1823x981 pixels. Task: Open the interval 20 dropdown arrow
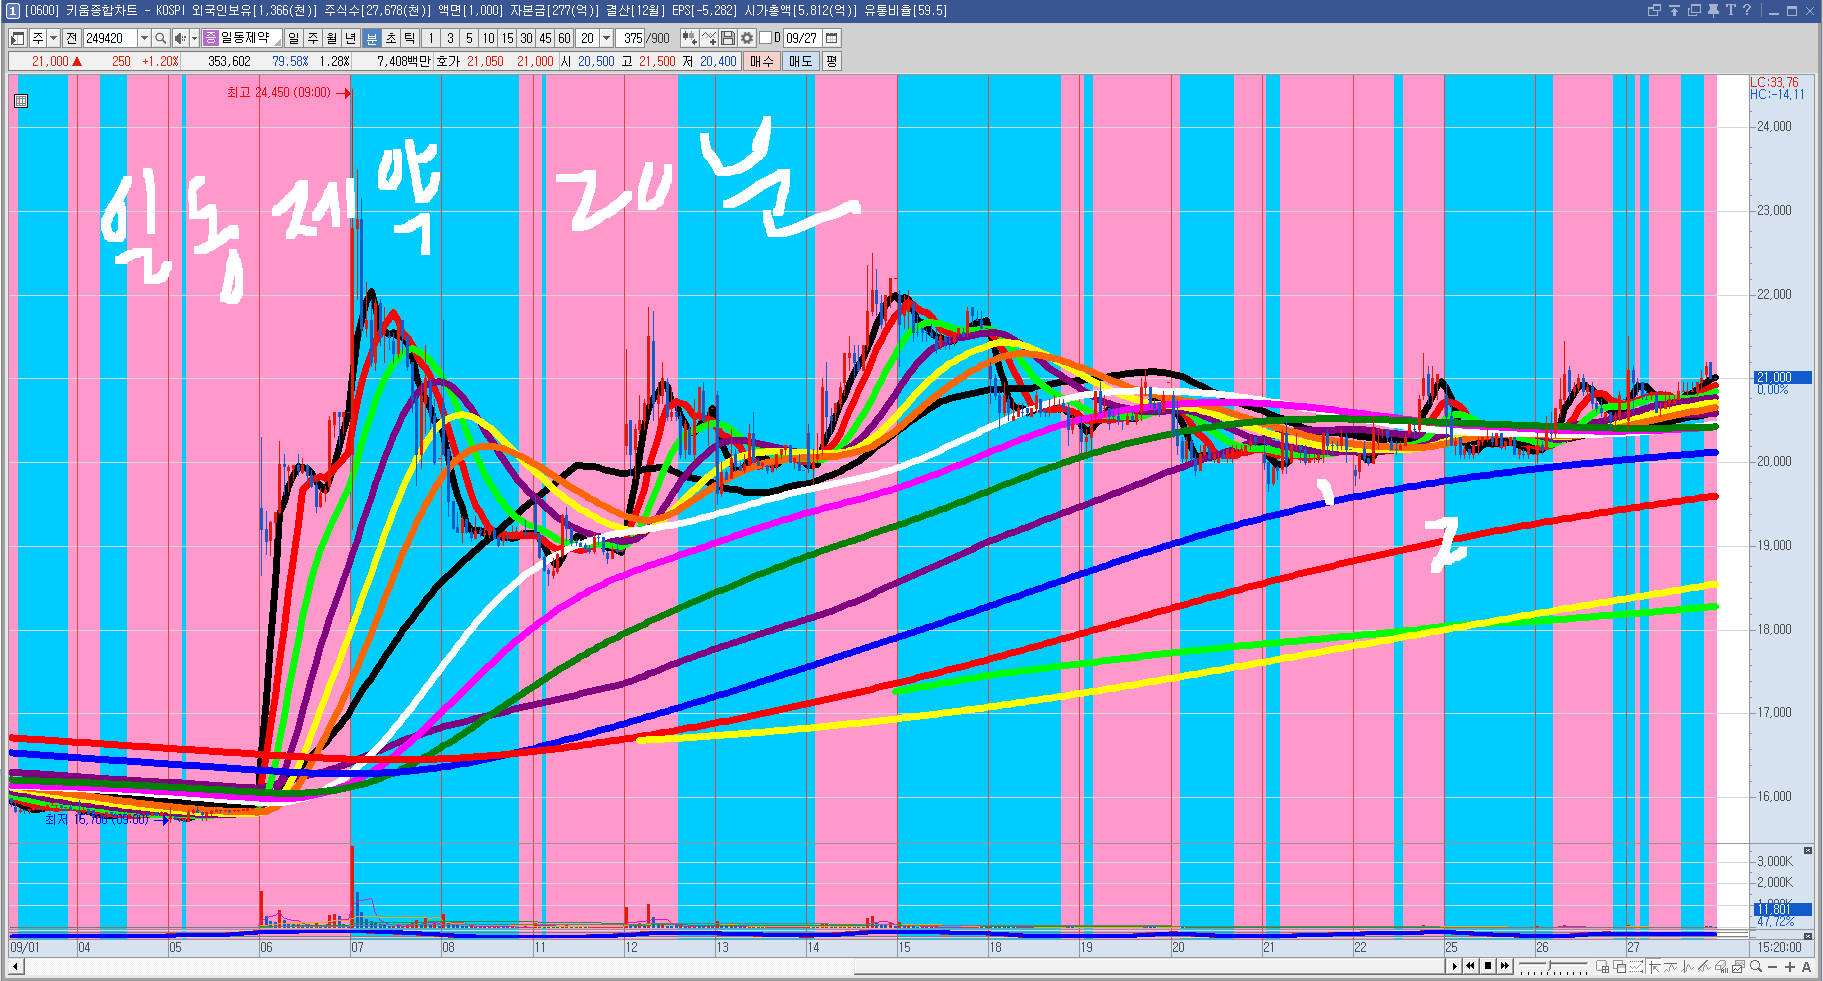pyautogui.click(x=606, y=38)
